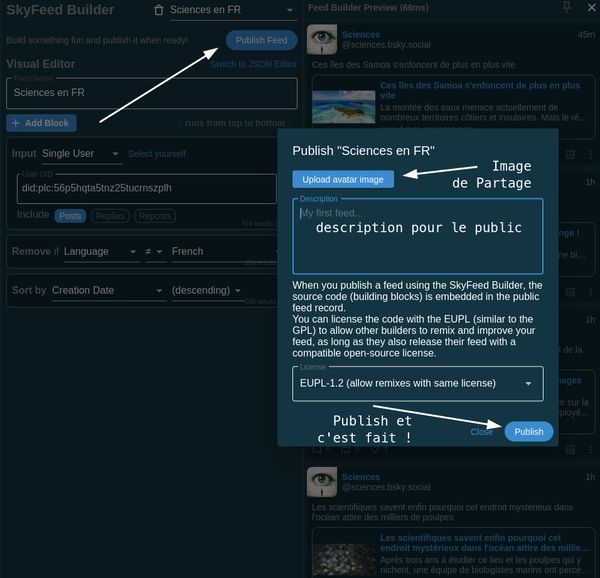Viewport: 600px width, 578px height.
Task: Expand the Single User input type dropdown
Action: click(x=80, y=154)
